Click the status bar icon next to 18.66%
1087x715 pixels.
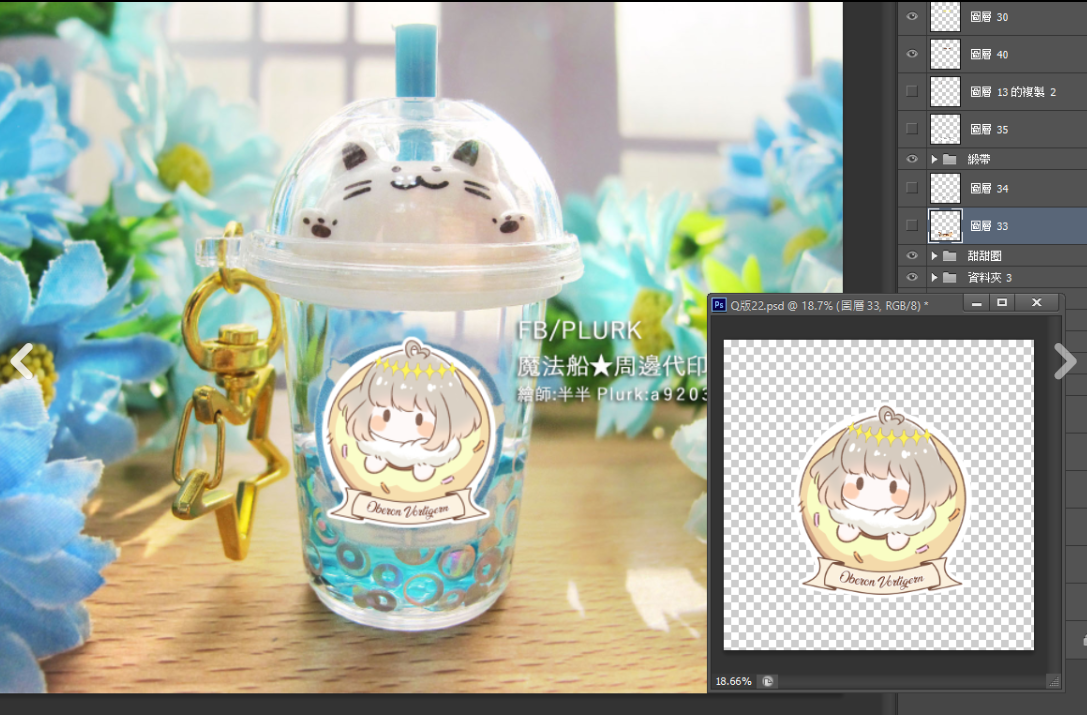tap(767, 682)
